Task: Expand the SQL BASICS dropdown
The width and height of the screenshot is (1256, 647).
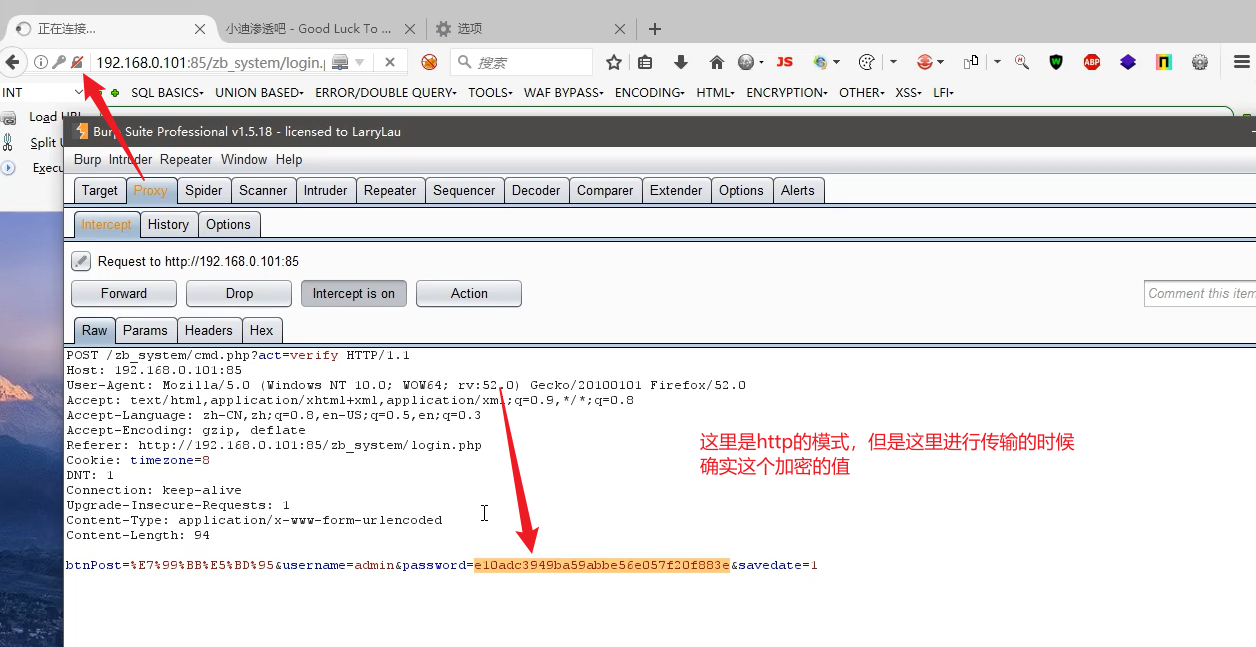Action: [167, 93]
